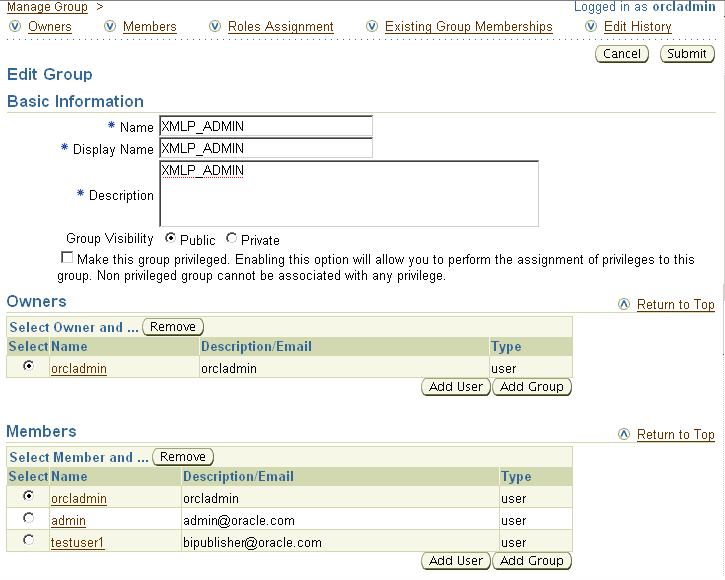The width and height of the screenshot is (725, 580).
Task: Open the Existing Group Memberships section link
Action: point(468,27)
